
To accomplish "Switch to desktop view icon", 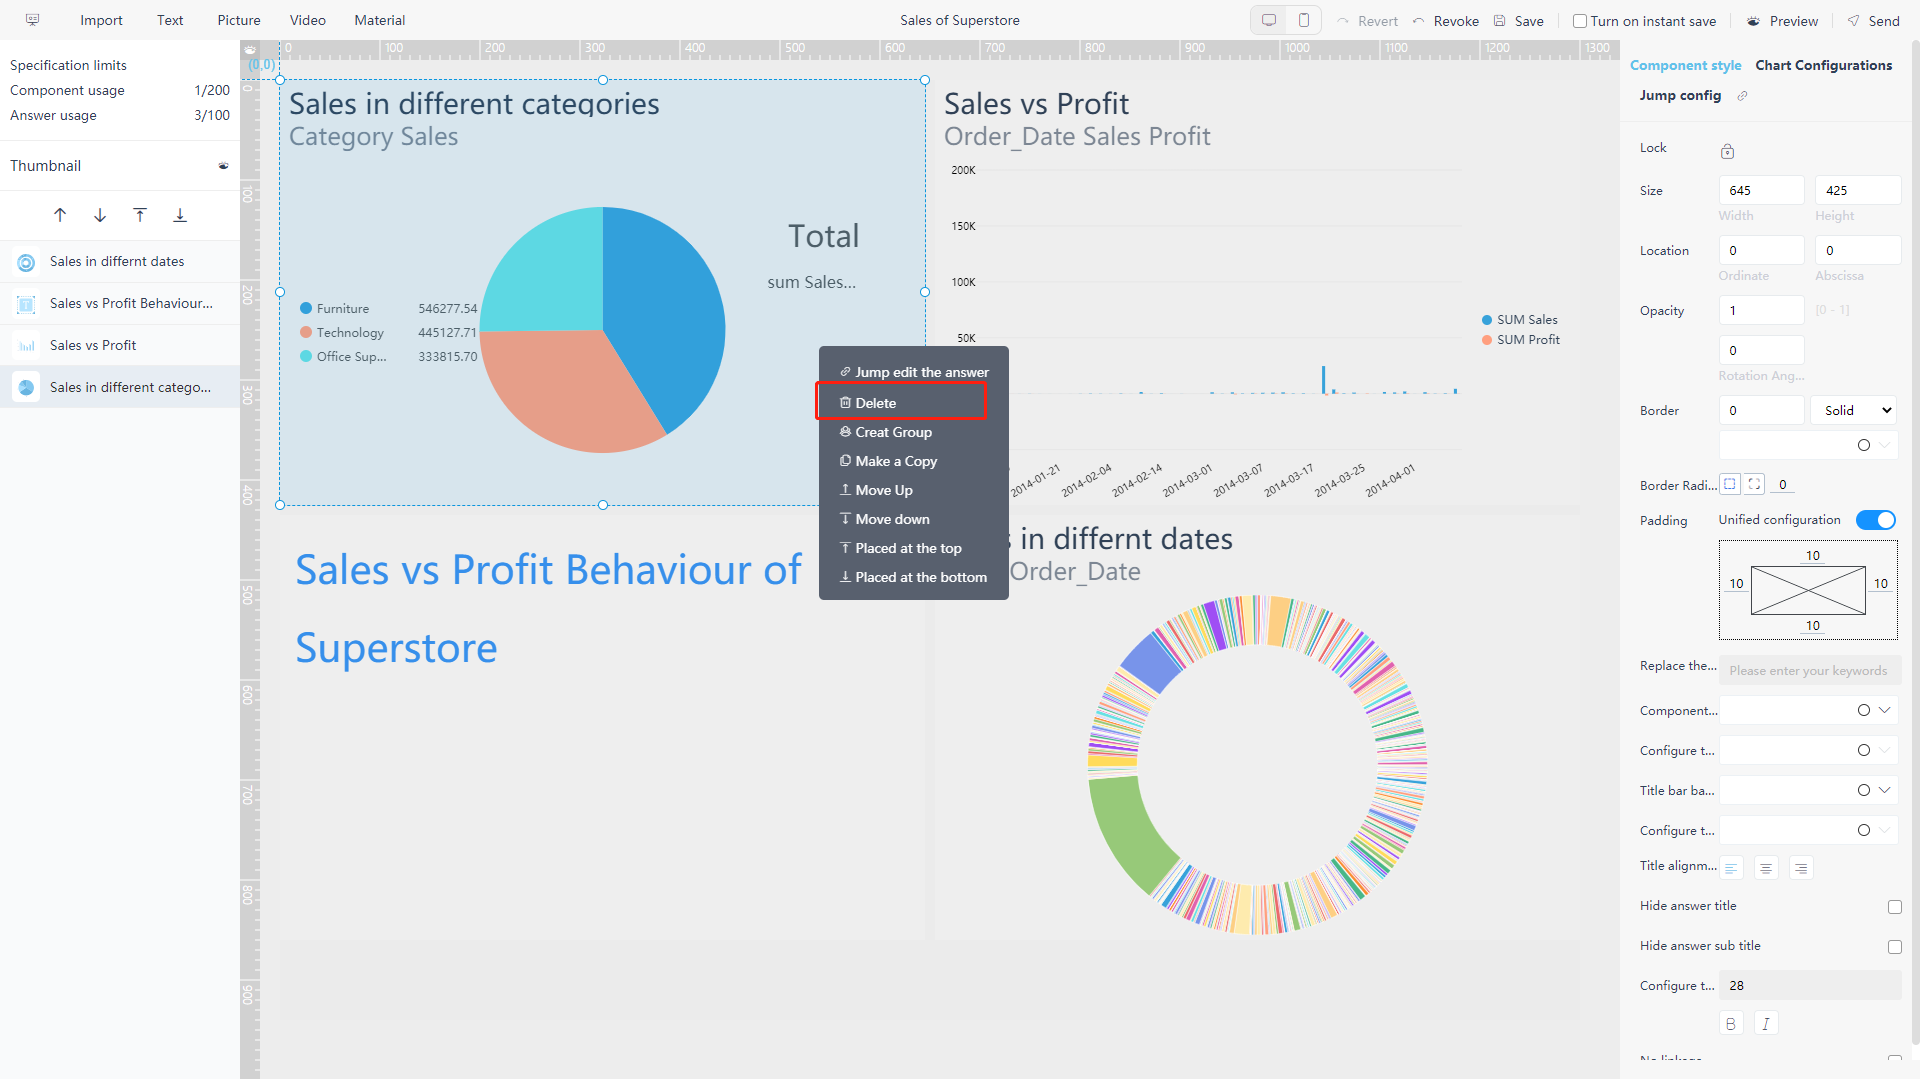I will pyautogui.click(x=1269, y=20).
